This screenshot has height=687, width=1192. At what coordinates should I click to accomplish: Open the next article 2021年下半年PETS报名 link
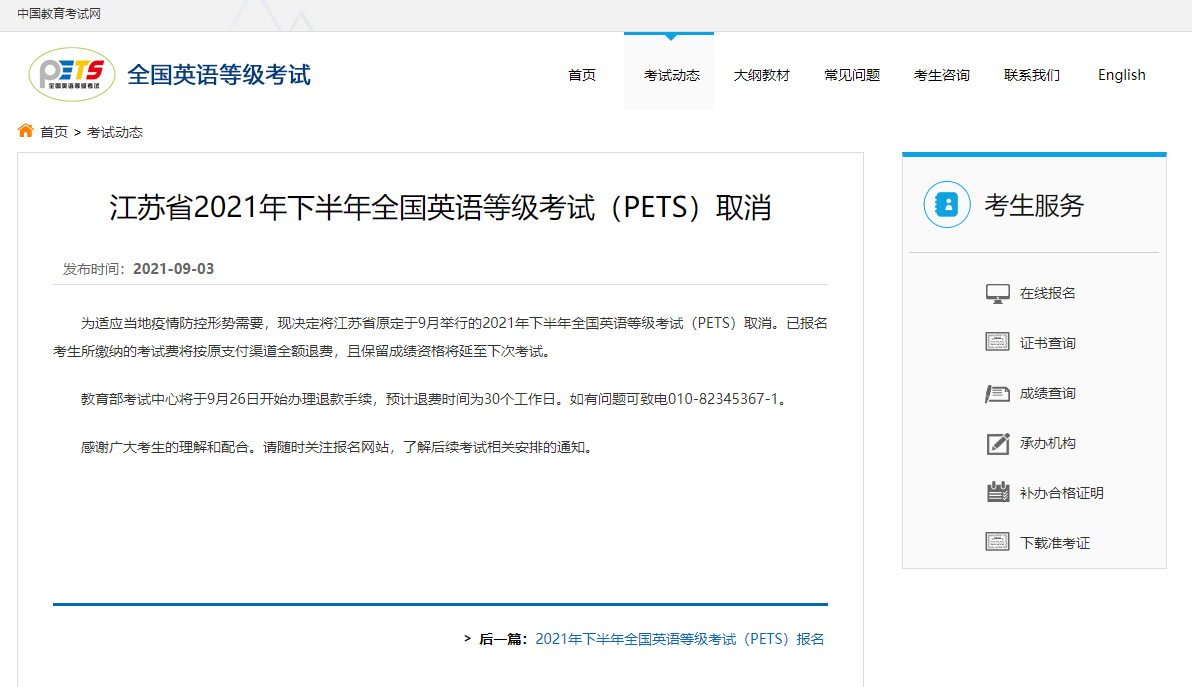coord(679,639)
